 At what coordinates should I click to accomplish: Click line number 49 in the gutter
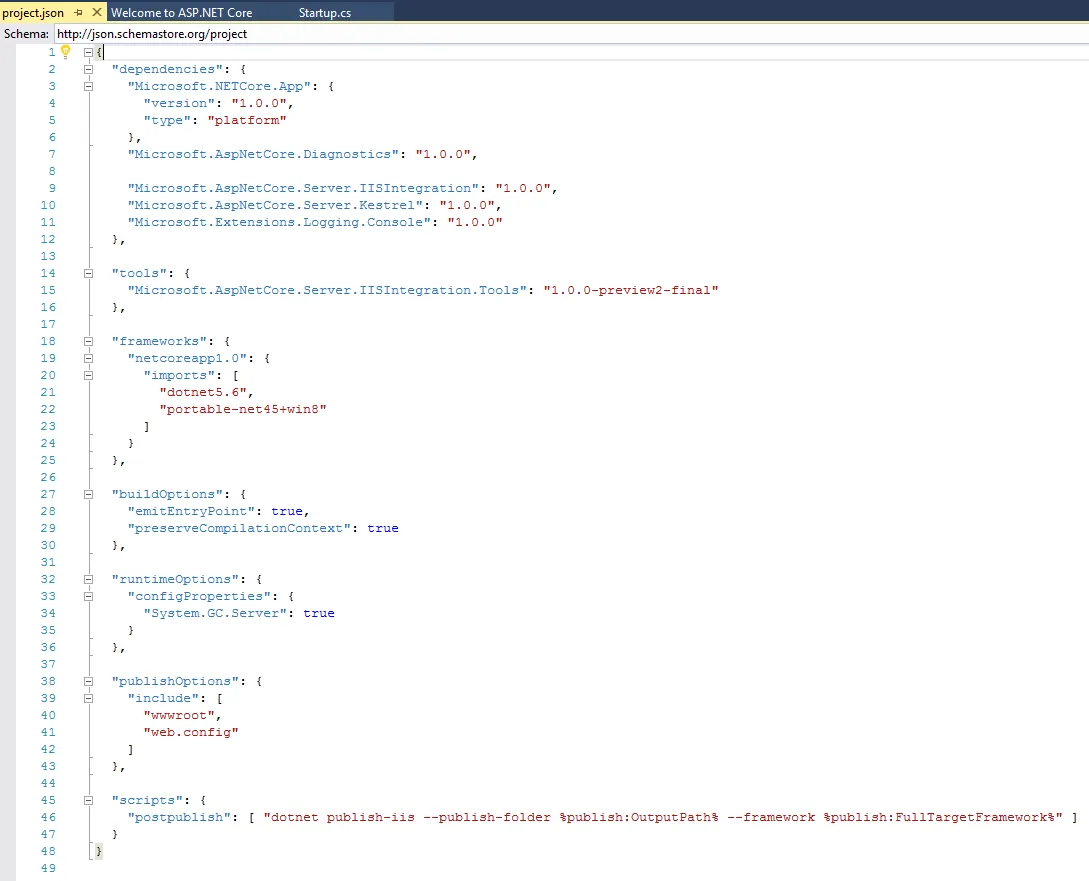point(48,869)
